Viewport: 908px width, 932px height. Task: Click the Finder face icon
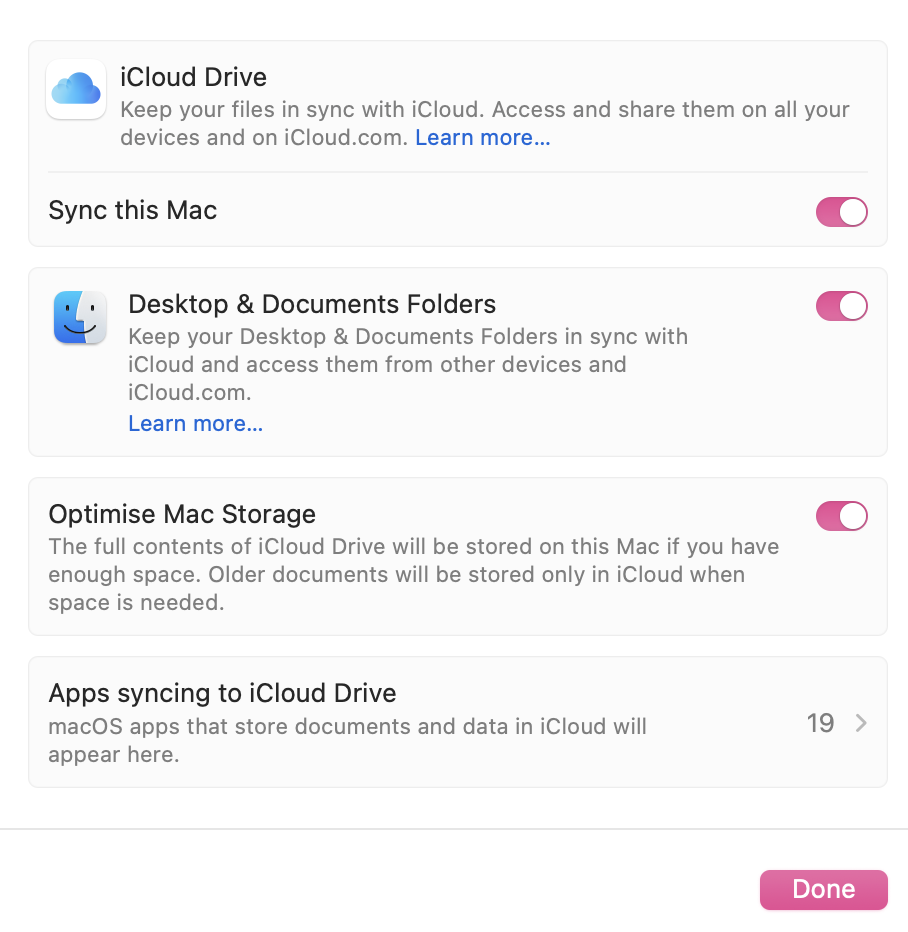click(80, 318)
